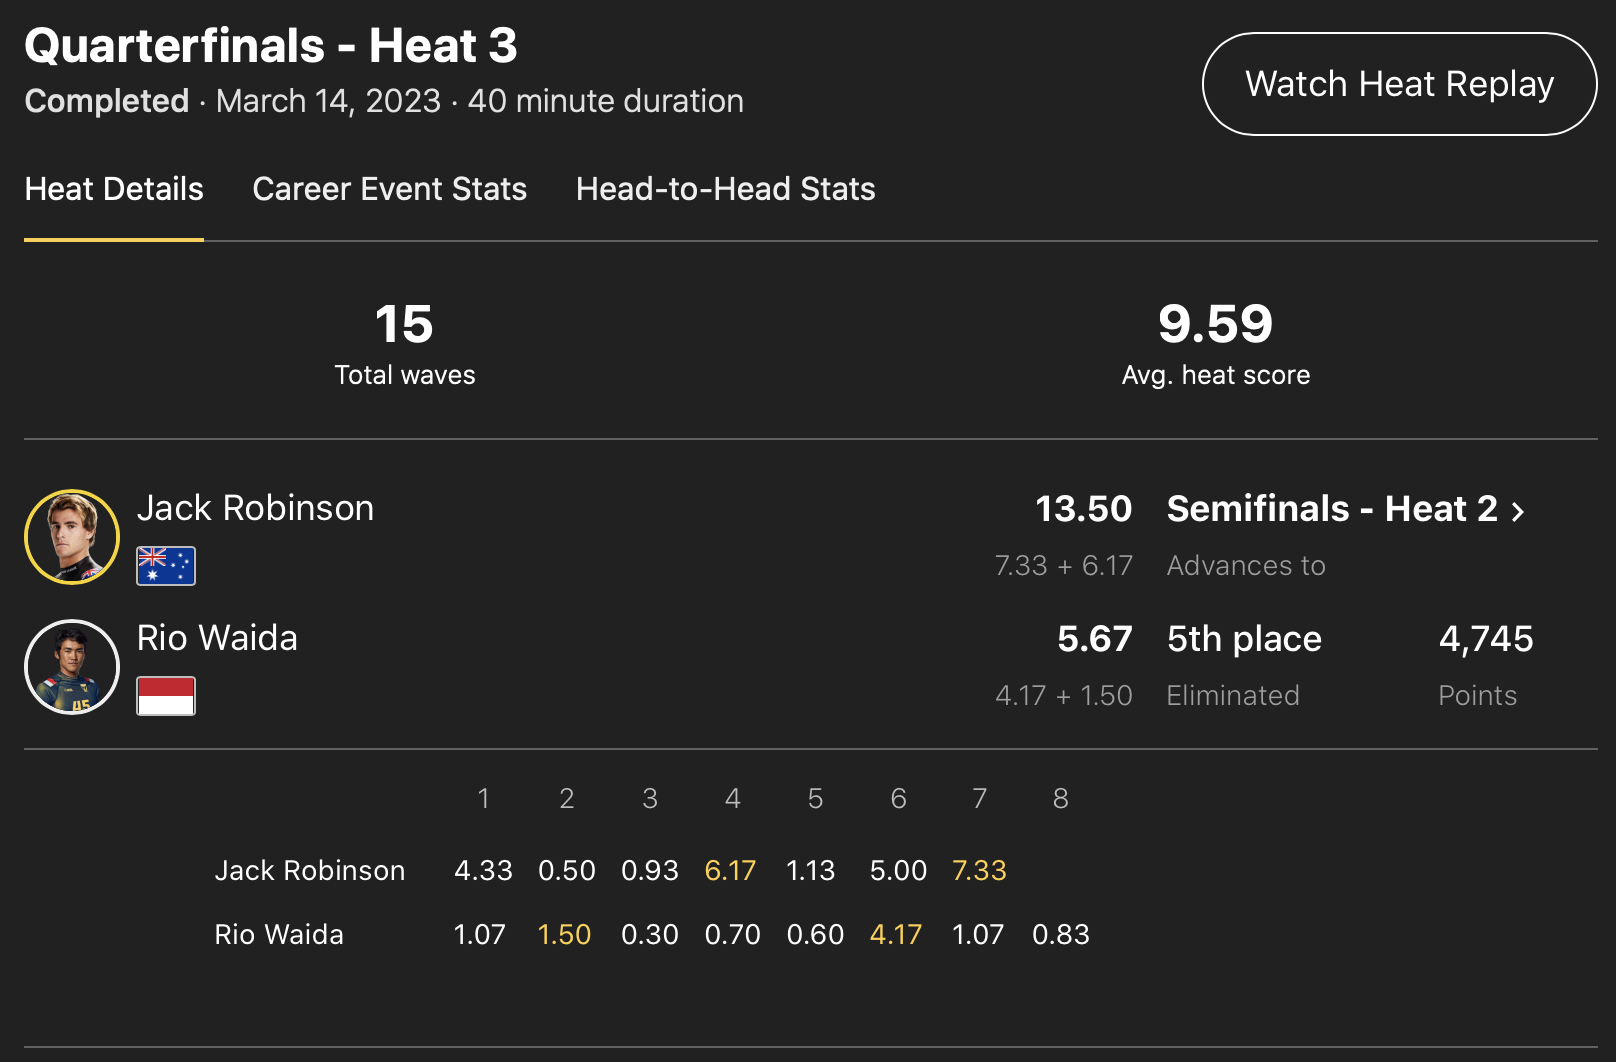Click Rio Waida's 5.67 heat total
1616x1062 pixels.
pyautogui.click(x=1094, y=639)
